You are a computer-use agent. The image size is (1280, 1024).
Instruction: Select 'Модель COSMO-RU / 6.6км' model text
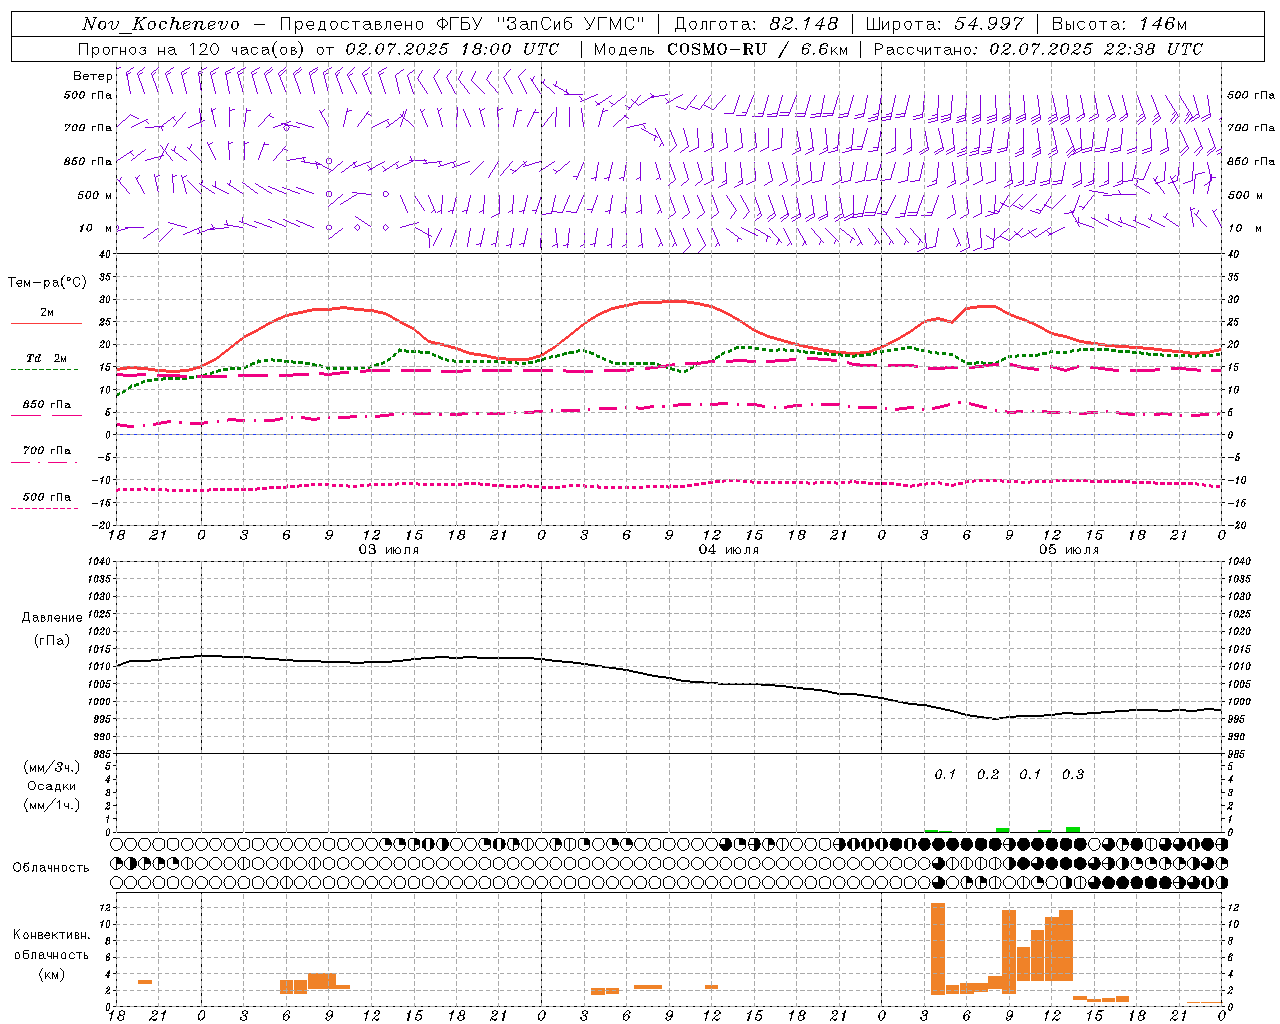pyautogui.click(x=721, y=49)
